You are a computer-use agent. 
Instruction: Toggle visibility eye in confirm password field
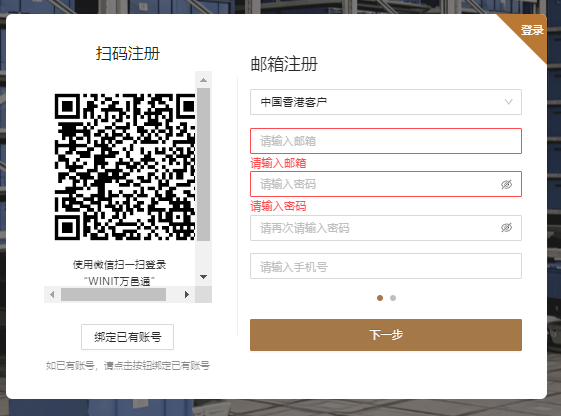tap(506, 227)
